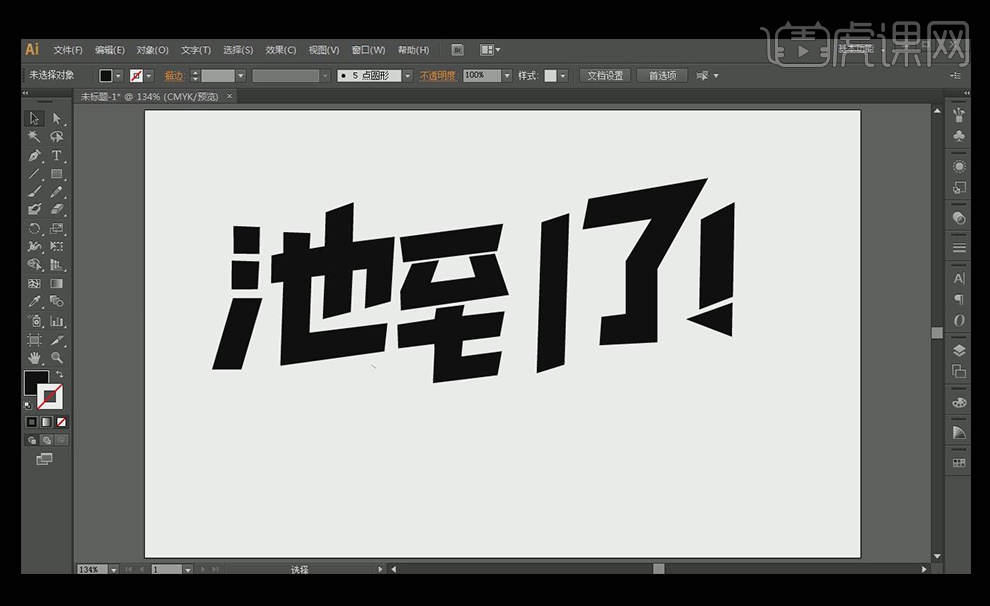The width and height of the screenshot is (990, 606).
Task: Open the 选择(S) menu
Action: click(238, 50)
